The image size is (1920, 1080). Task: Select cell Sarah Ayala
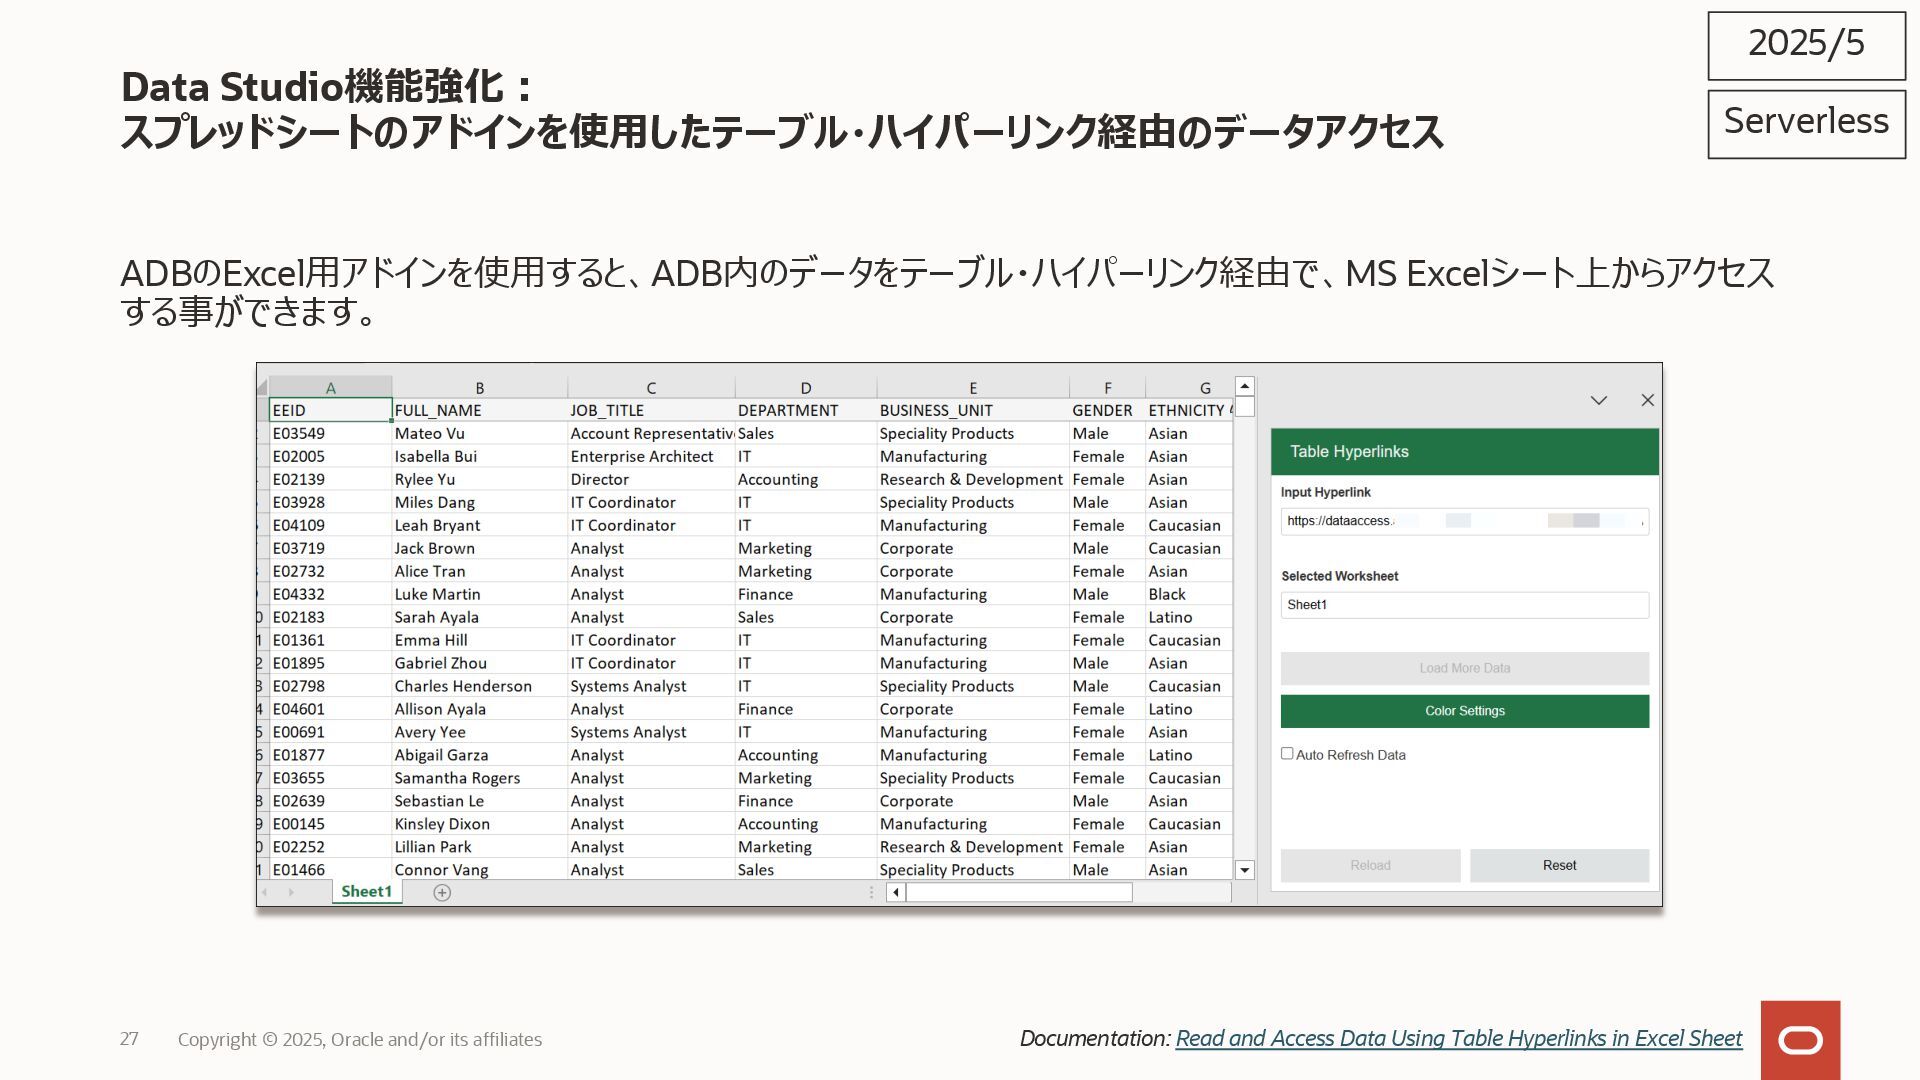point(479,617)
